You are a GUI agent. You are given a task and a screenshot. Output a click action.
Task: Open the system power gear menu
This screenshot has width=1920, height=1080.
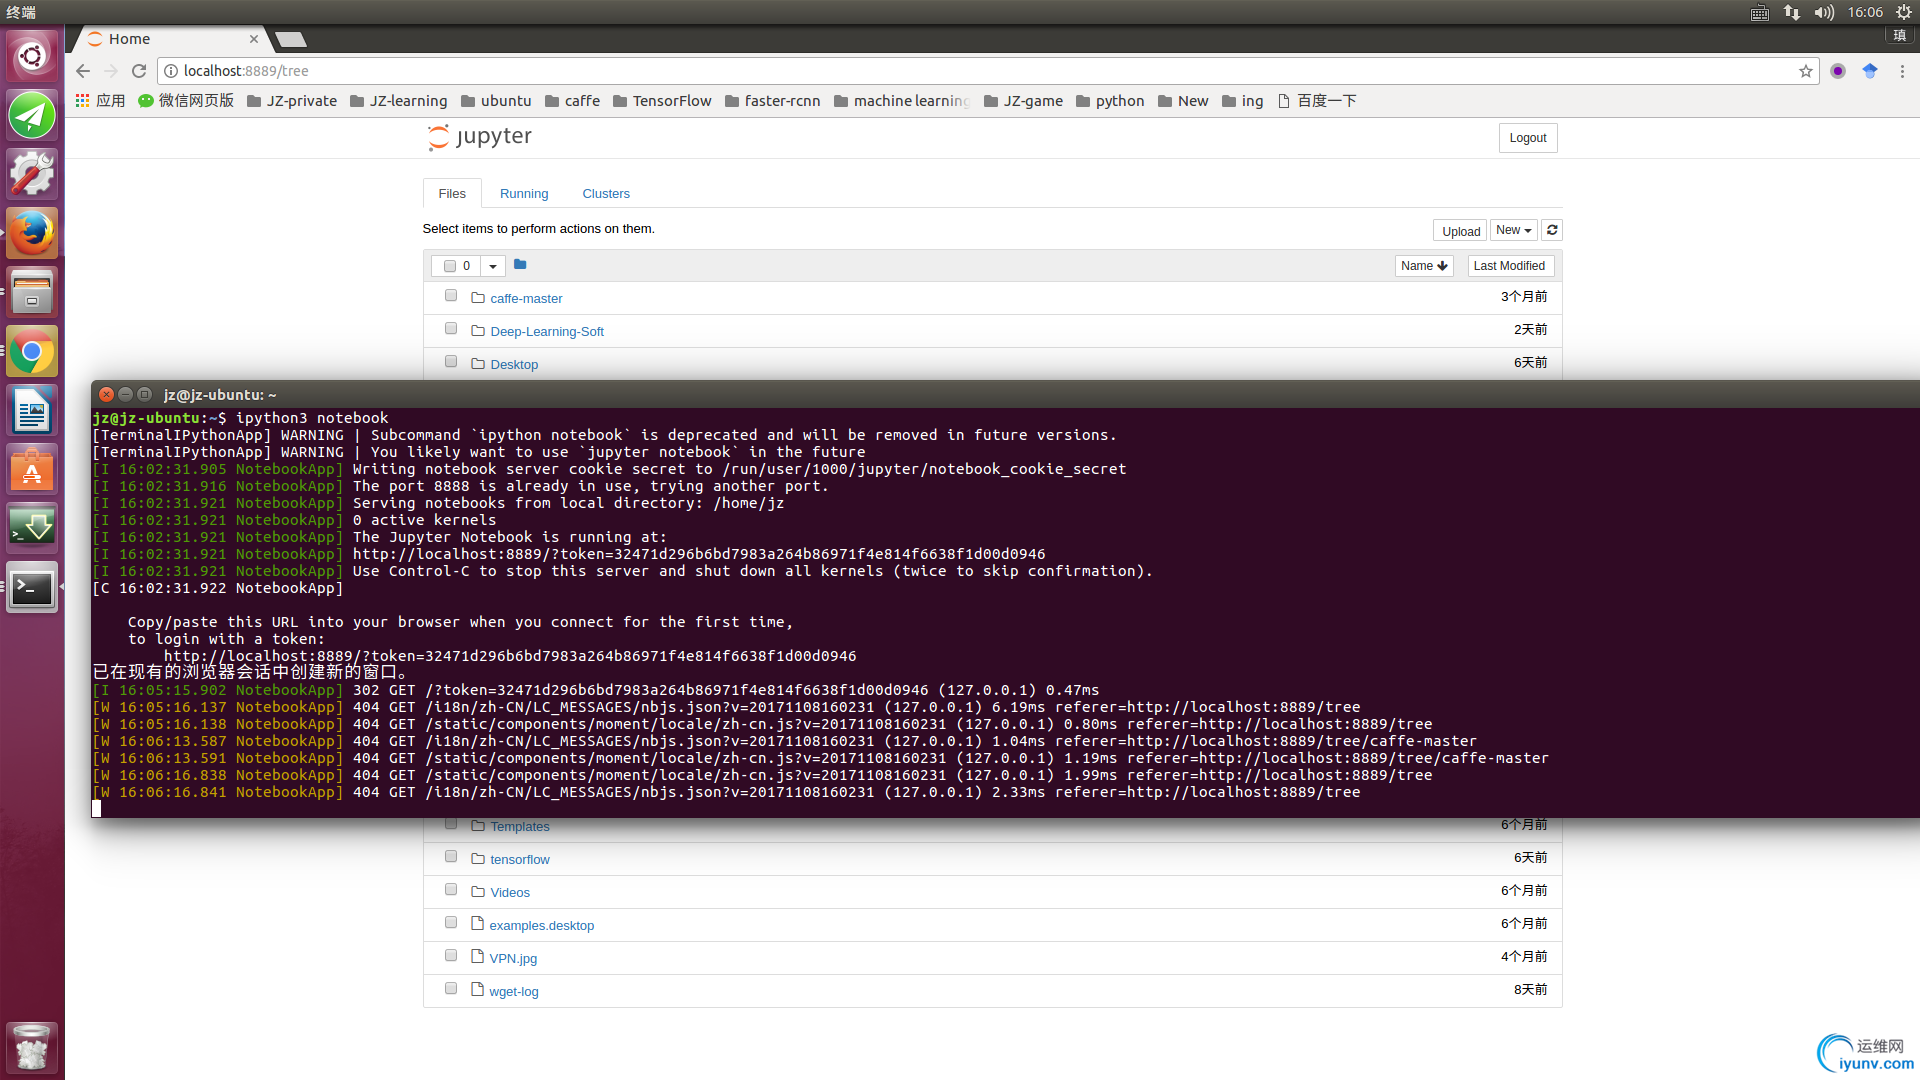coord(1903,12)
